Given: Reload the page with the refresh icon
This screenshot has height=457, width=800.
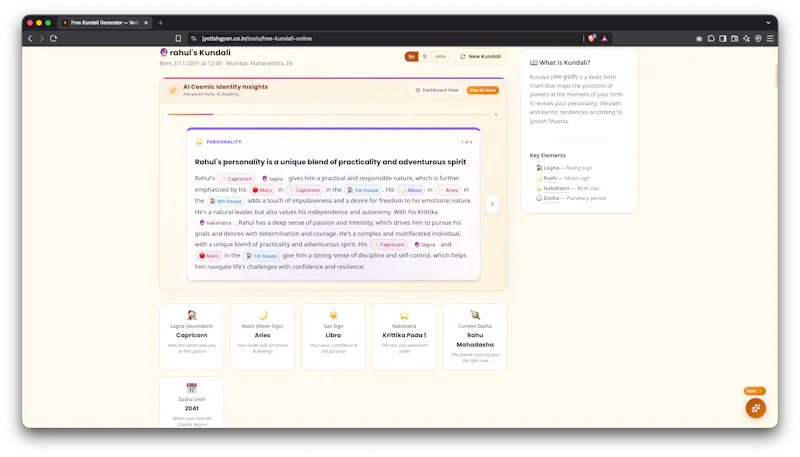Looking at the screenshot, I should [x=54, y=38].
